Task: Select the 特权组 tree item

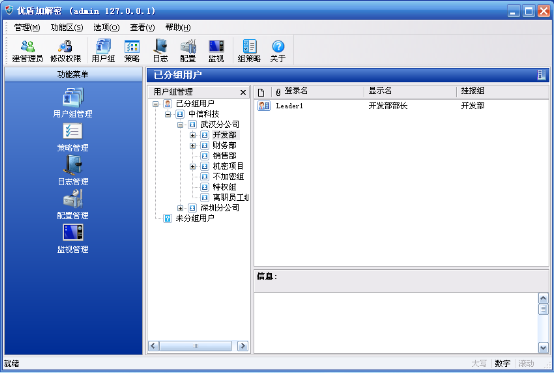Action: [224, 187]
